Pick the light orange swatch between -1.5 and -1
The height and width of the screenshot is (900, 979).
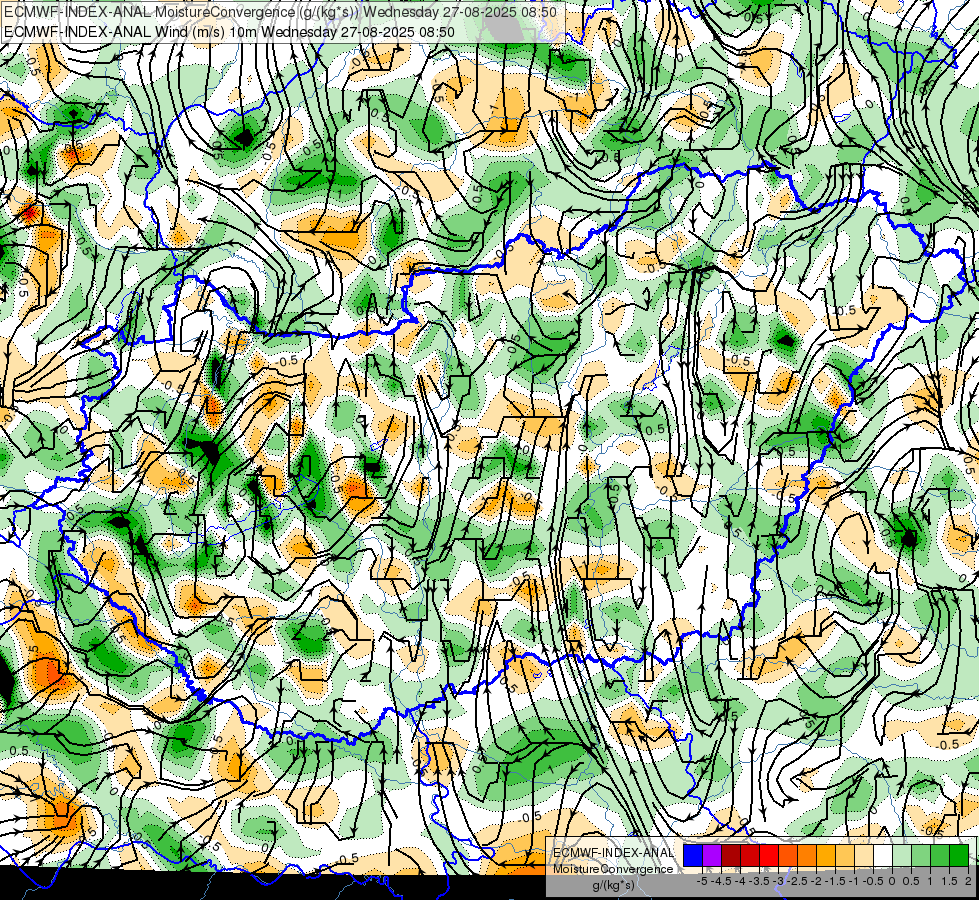pos(845,855)
